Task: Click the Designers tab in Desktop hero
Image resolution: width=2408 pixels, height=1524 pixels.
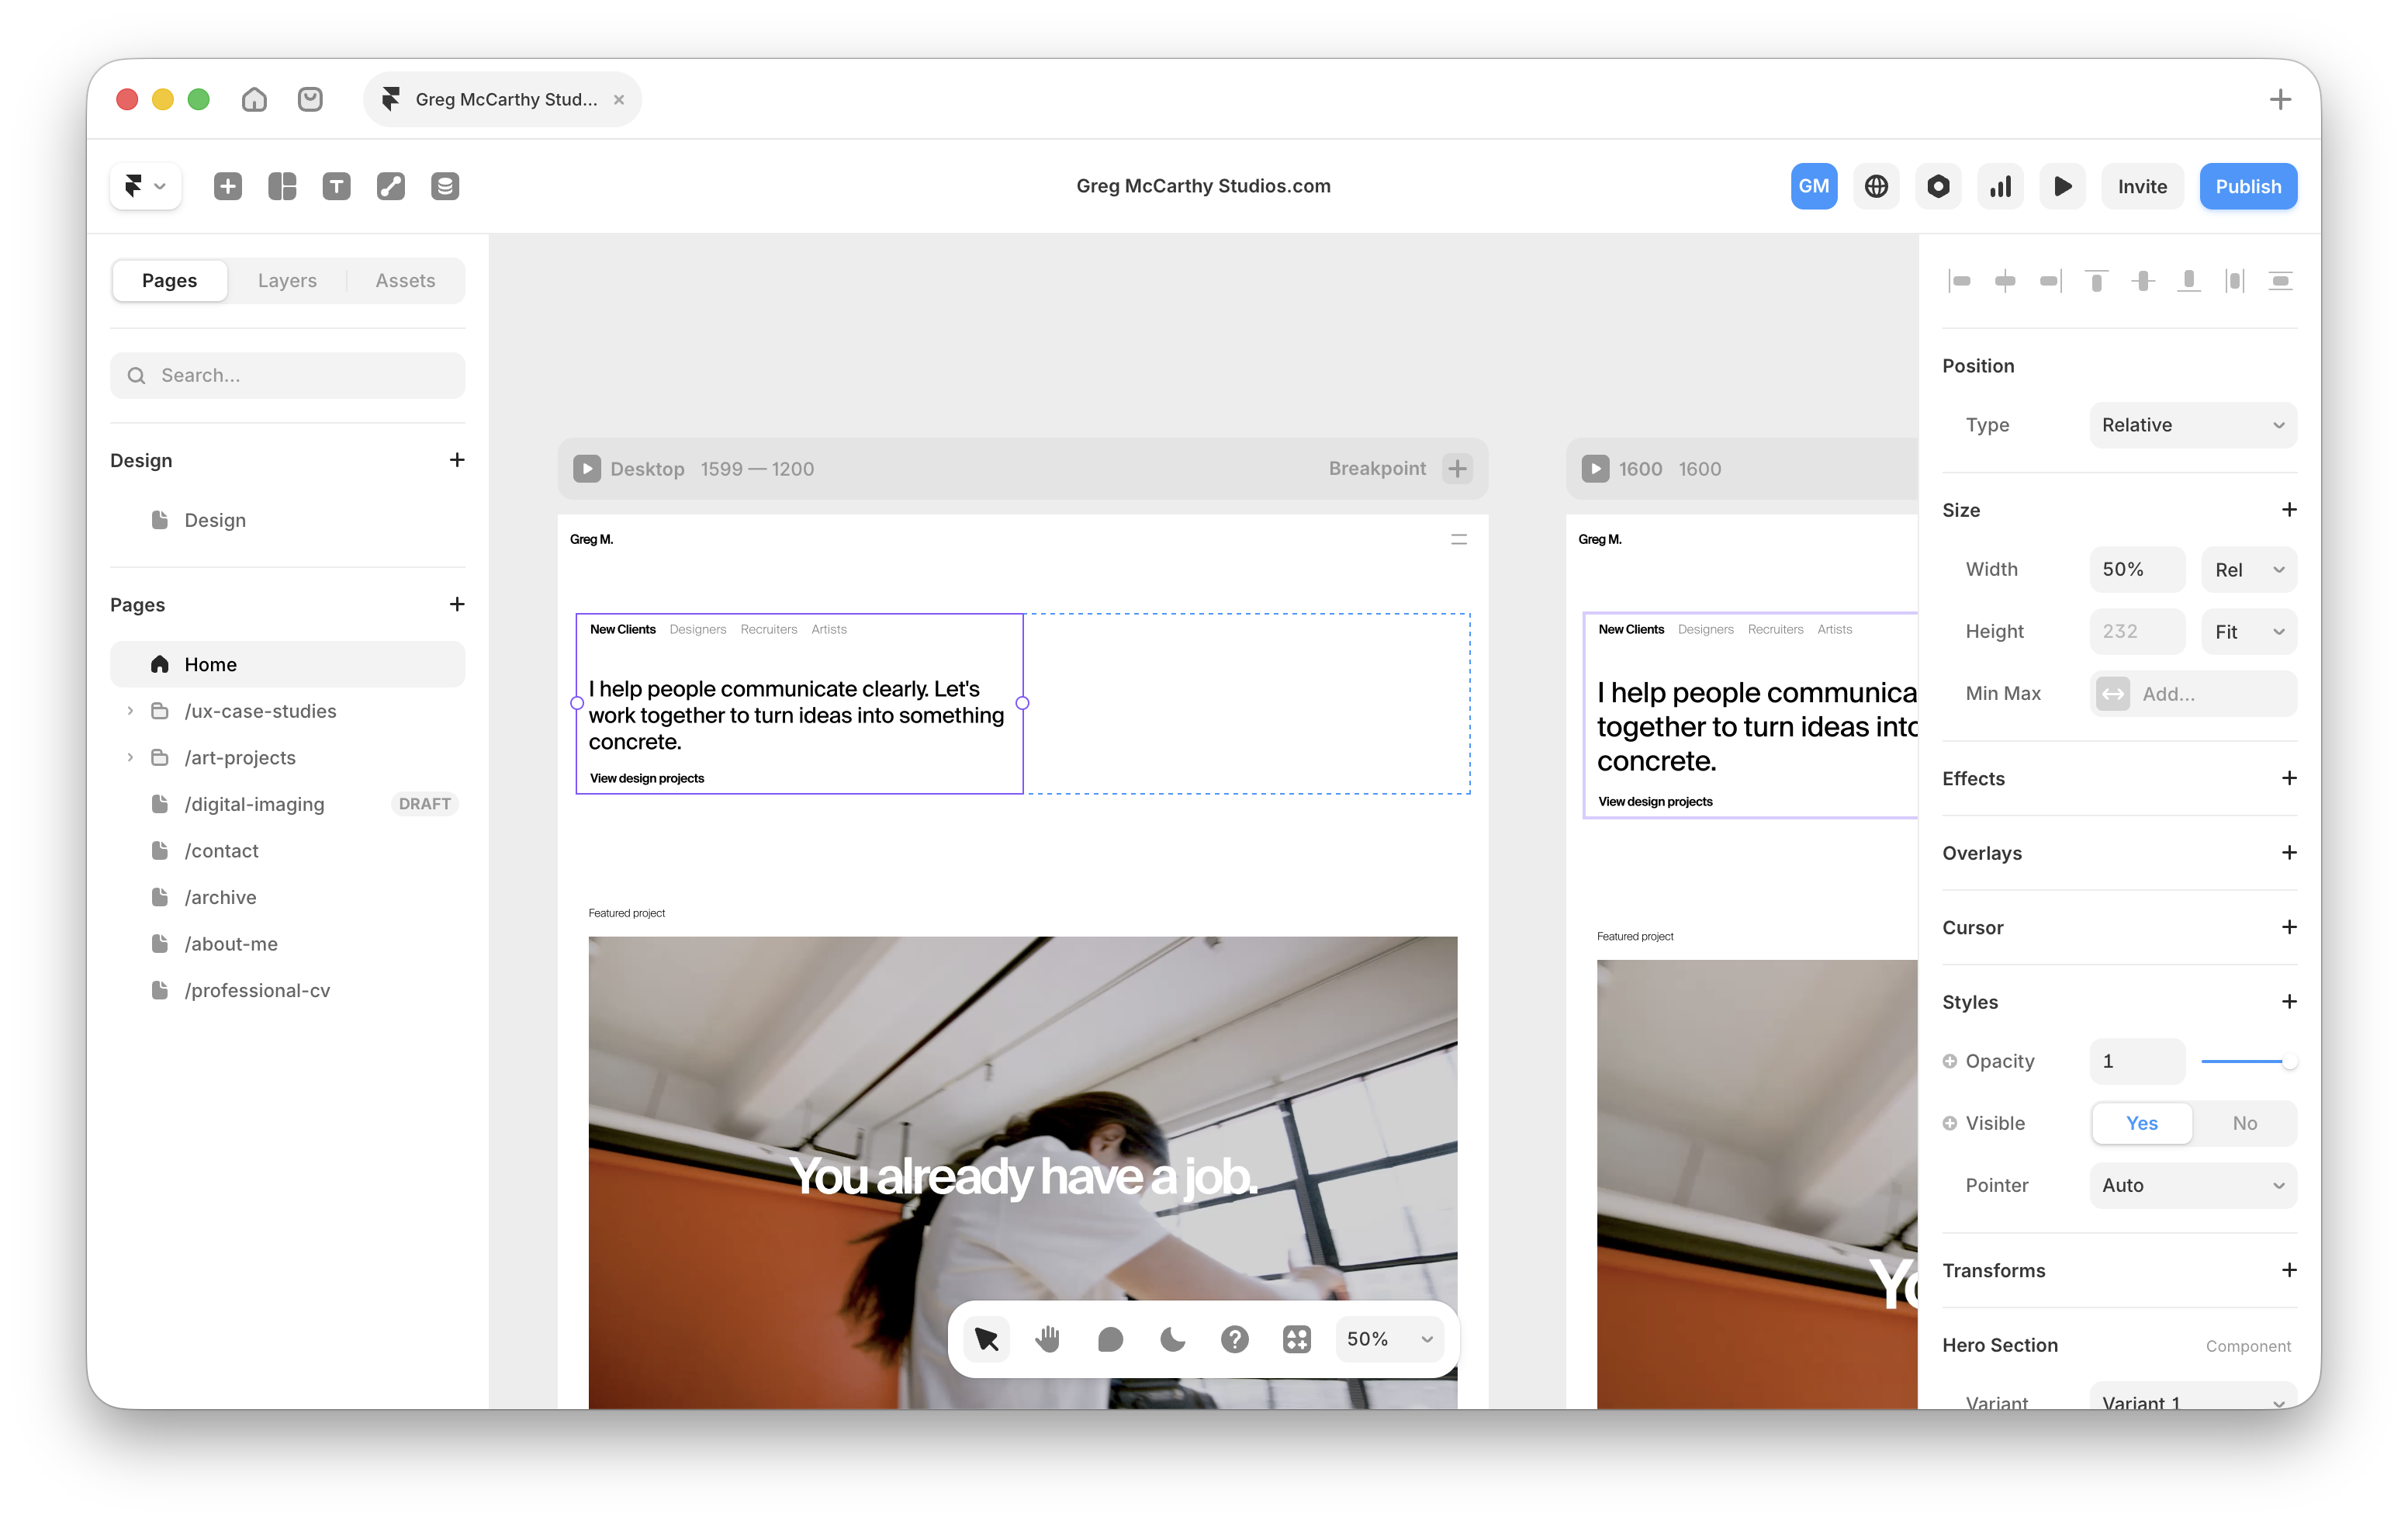Action: (x=697, y=629)
